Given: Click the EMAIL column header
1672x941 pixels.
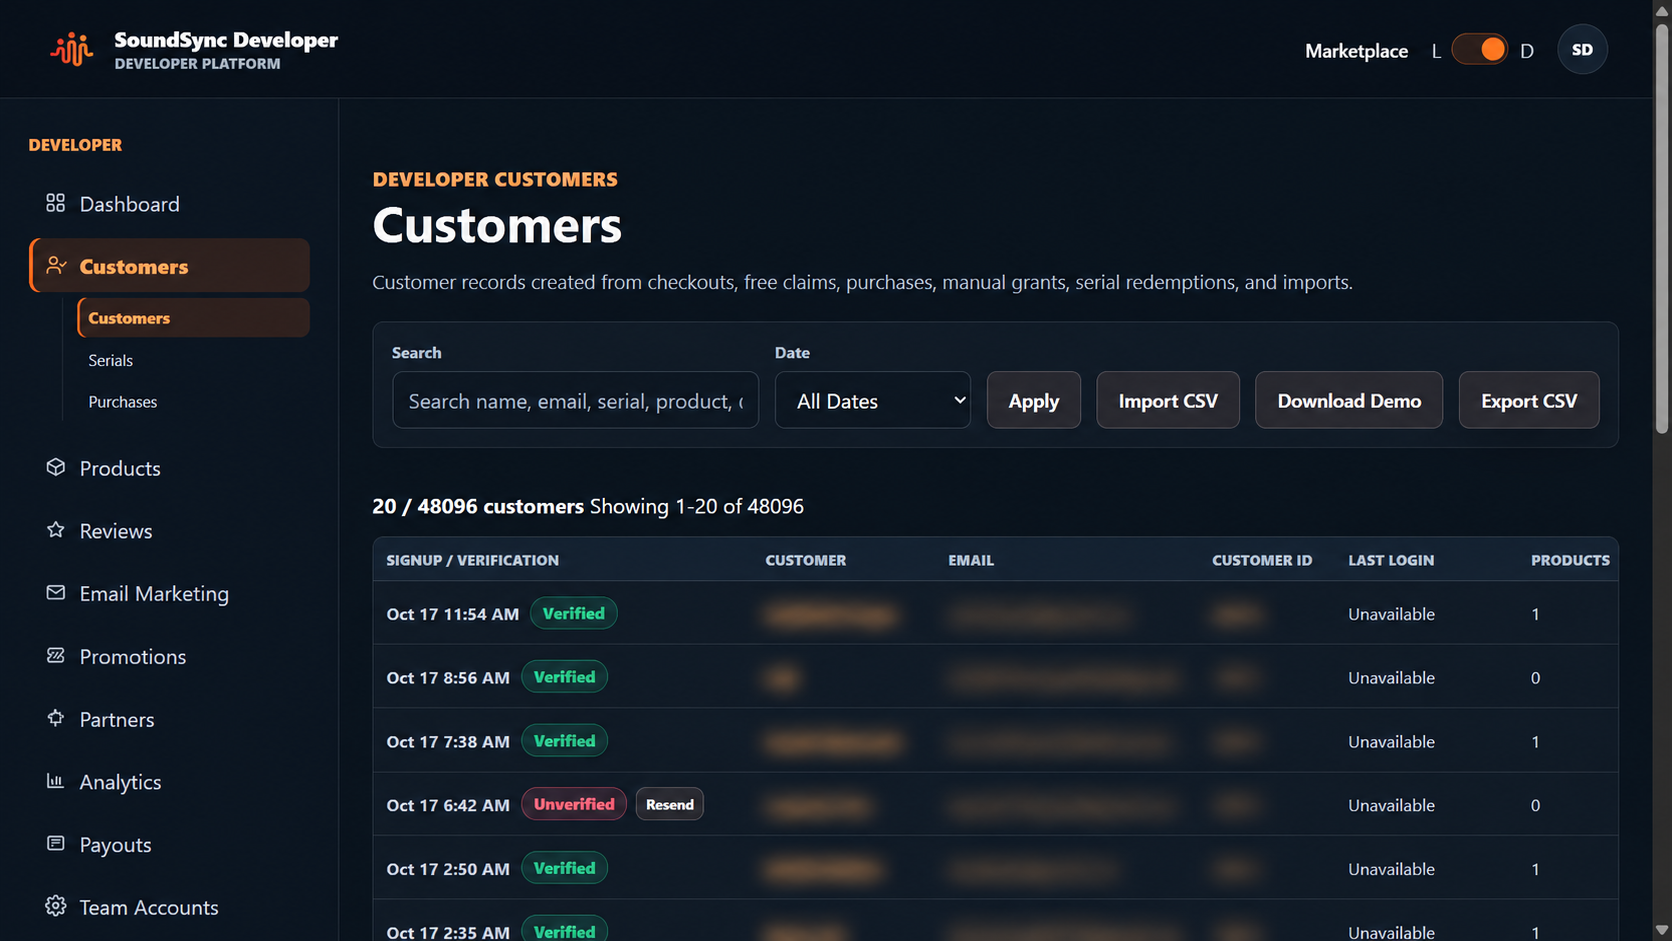Looking at the screenshot, I should coord(971,560).
